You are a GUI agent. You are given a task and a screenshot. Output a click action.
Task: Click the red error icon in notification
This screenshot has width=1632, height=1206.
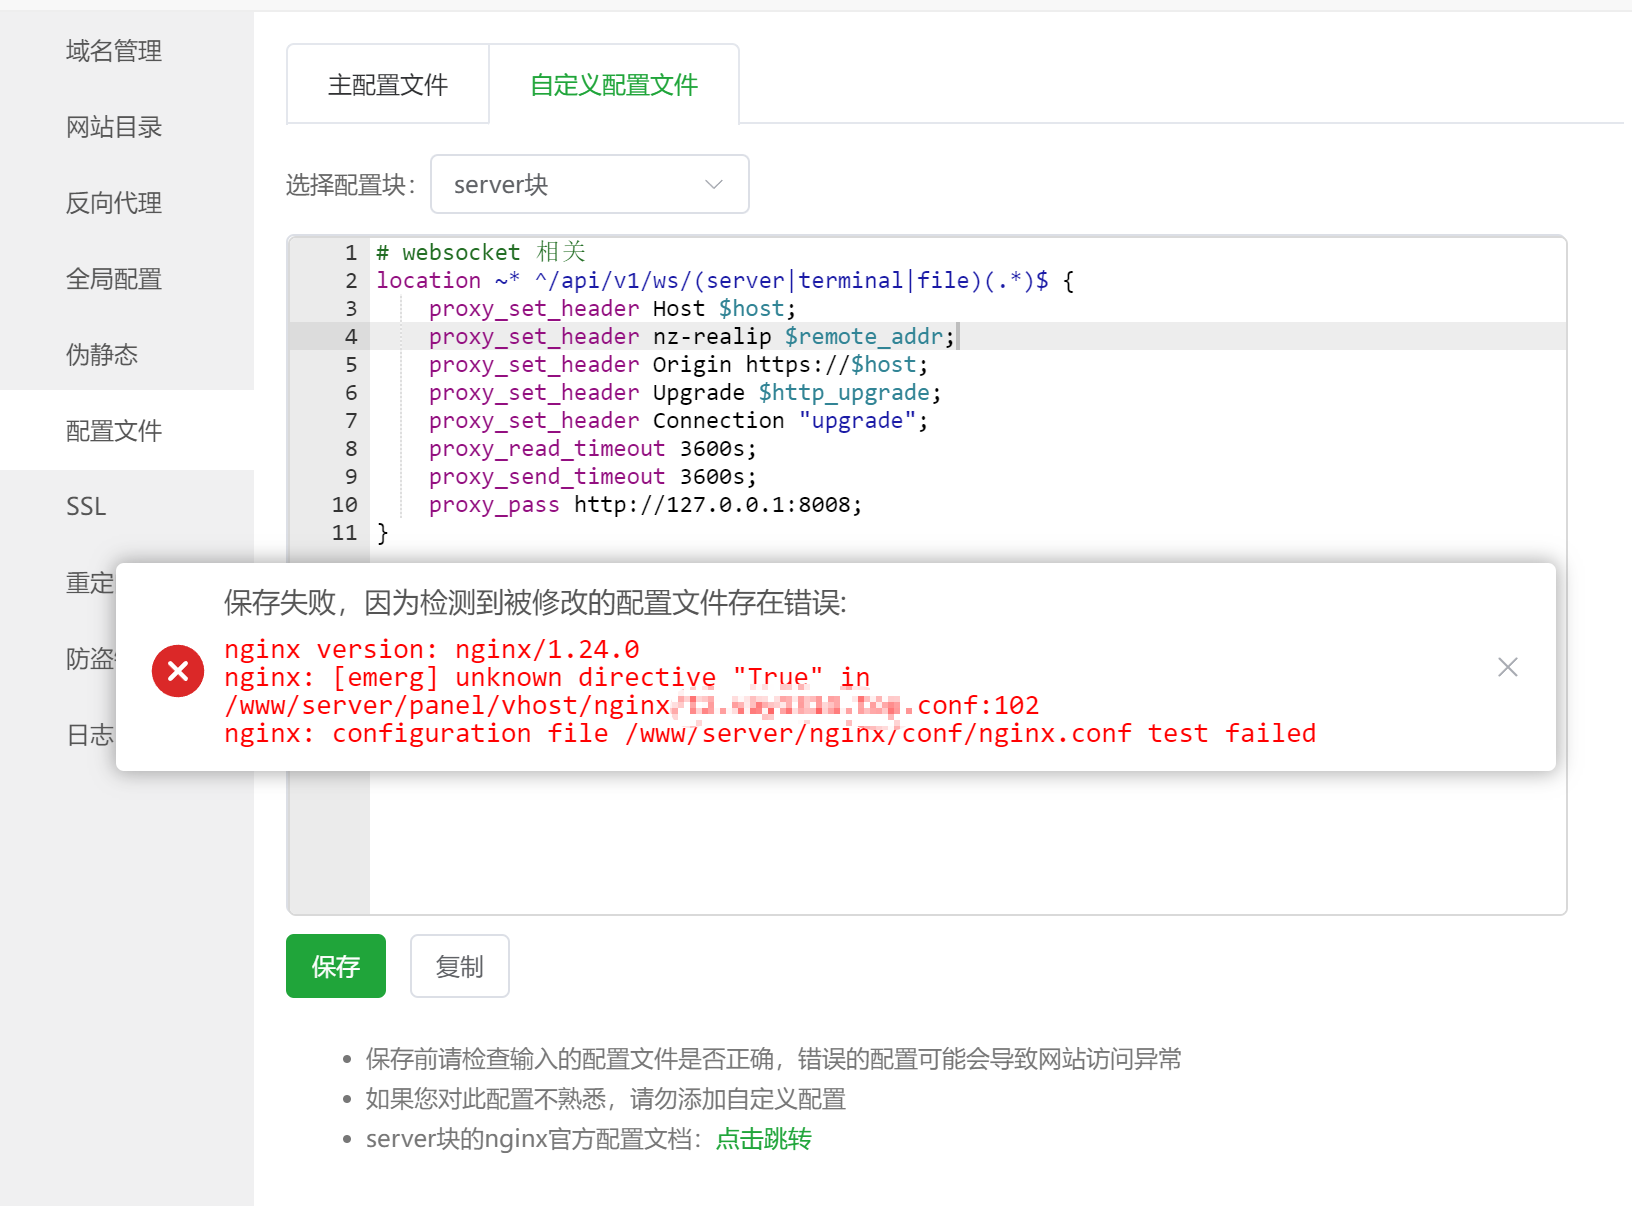178,670
